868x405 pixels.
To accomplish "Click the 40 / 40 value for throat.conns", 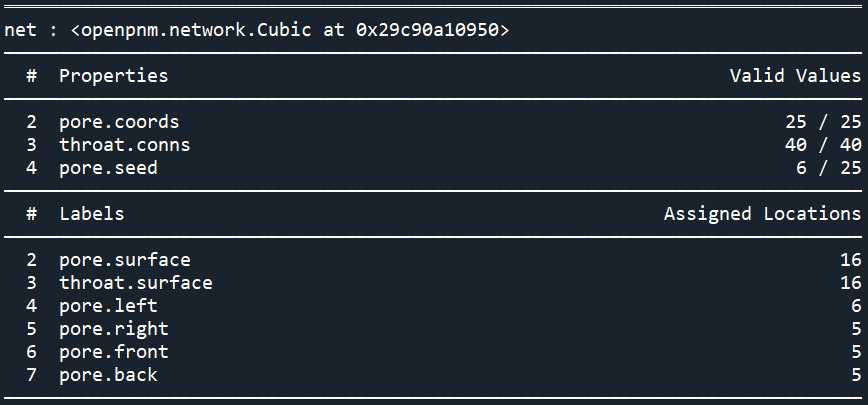I will click(823, 145).
